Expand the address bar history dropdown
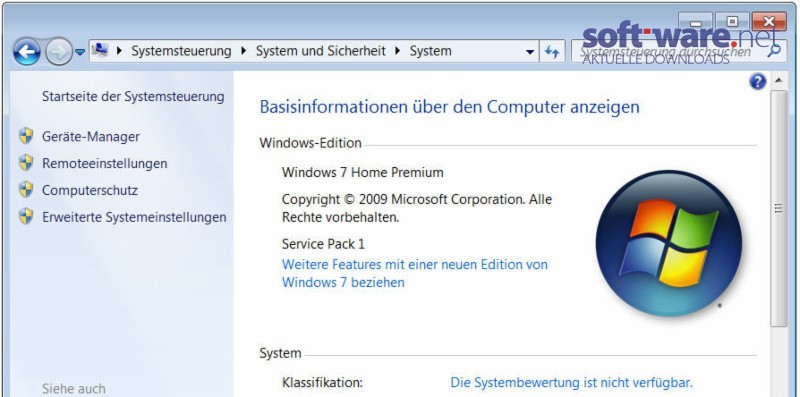 coord(530,52)
